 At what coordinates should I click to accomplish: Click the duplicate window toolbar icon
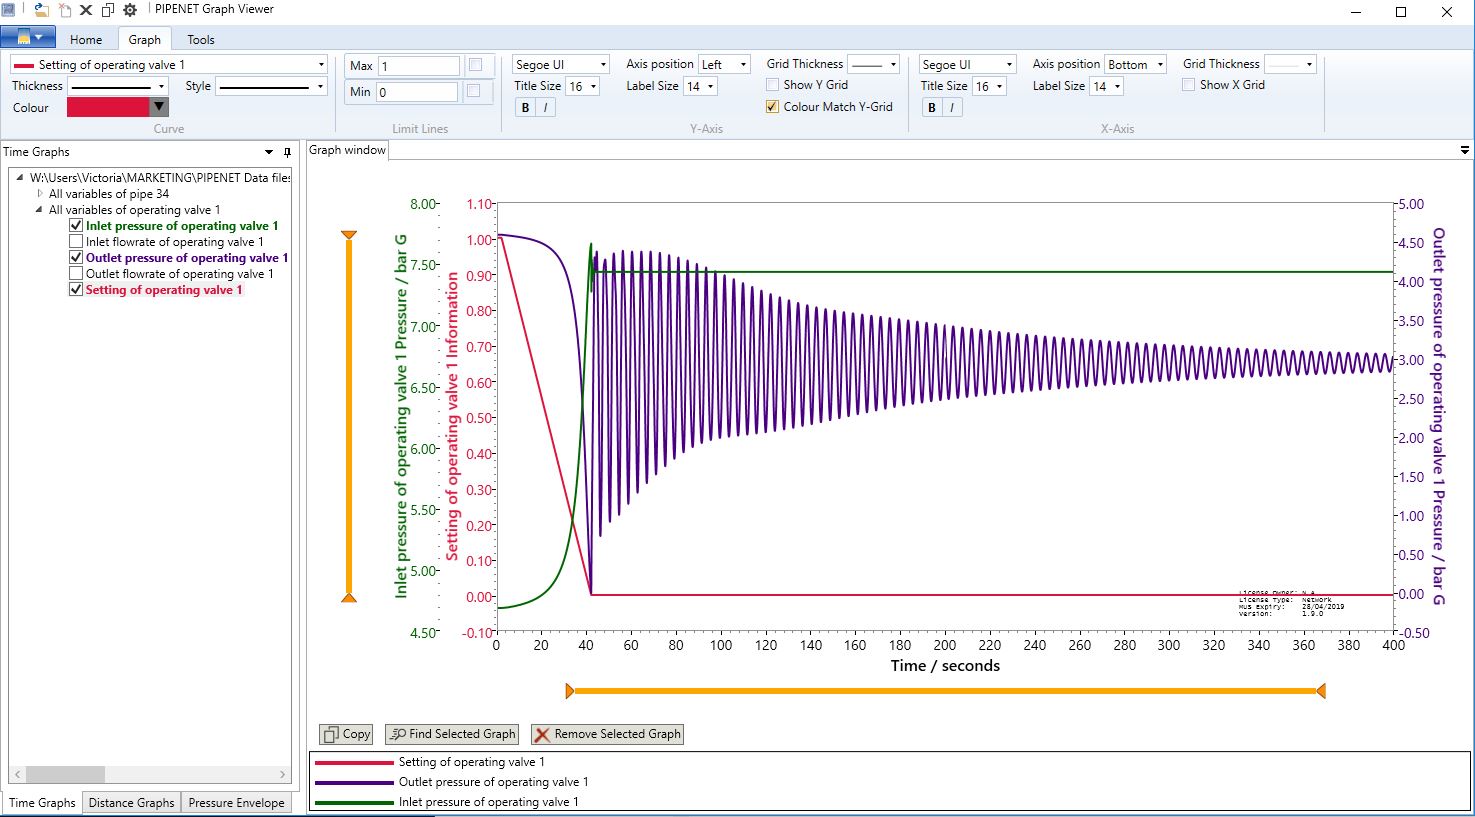coord(108,9)
